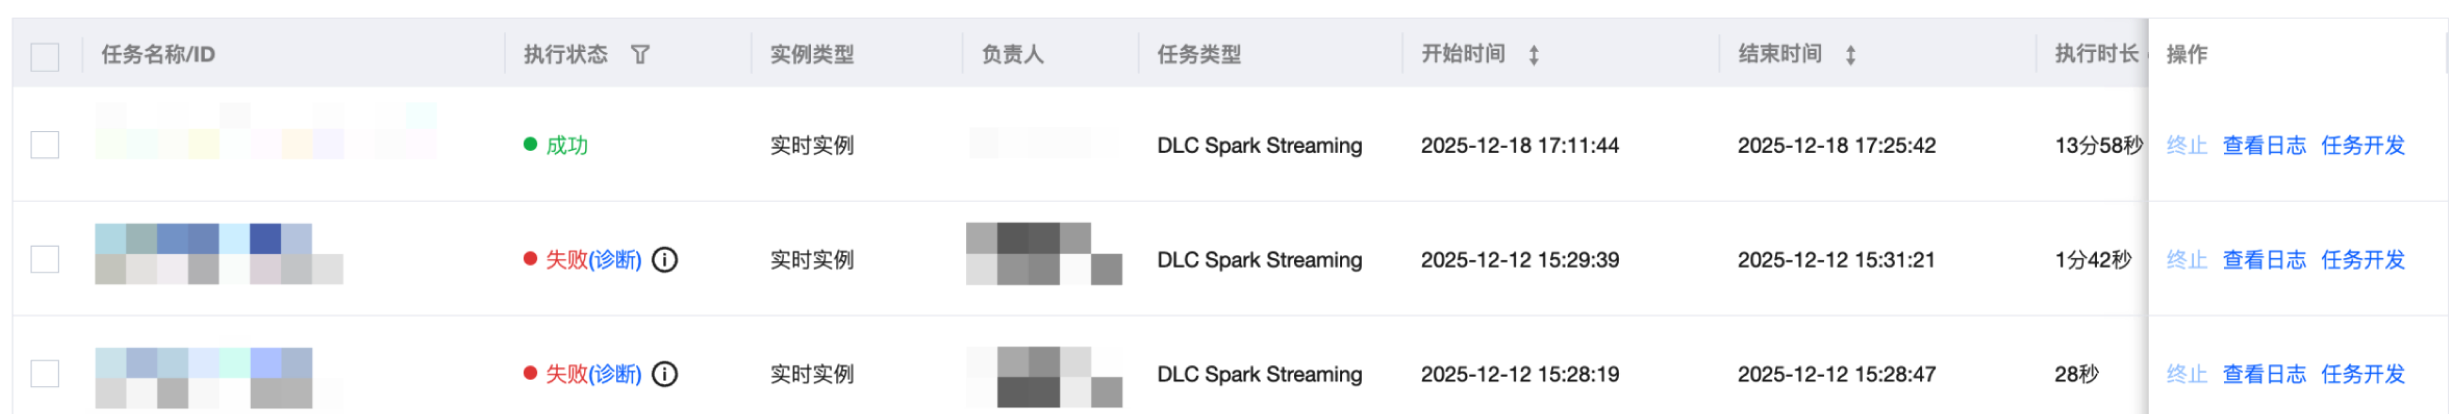This screenshot has height=414, width=2454.
Task: Click the blurred task name in first row
Action: point(266,132)
